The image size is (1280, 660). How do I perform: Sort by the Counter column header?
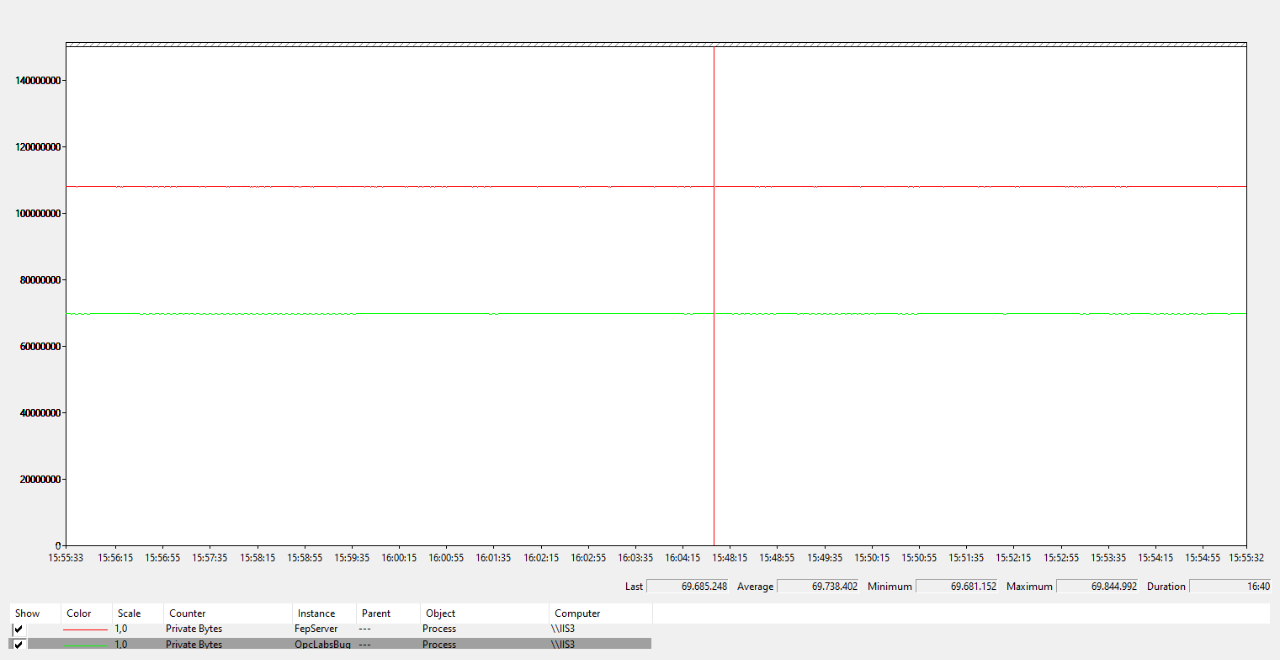click(x=228, y=613)
